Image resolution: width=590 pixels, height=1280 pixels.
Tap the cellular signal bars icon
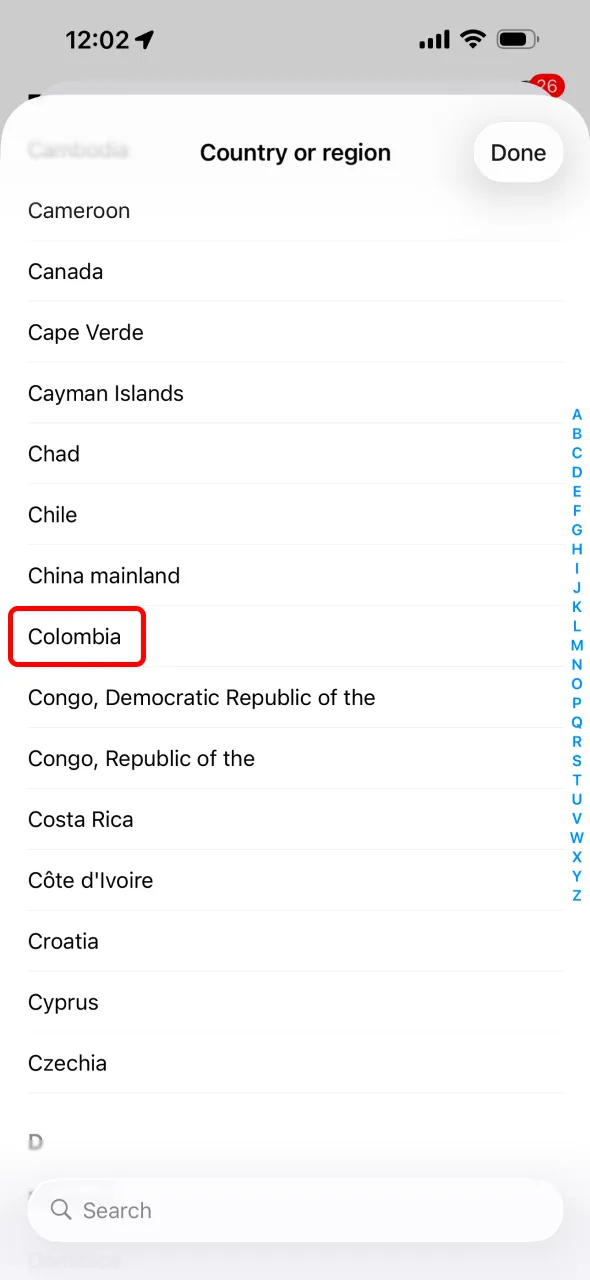pyautogui.click(x=434, y=40)
